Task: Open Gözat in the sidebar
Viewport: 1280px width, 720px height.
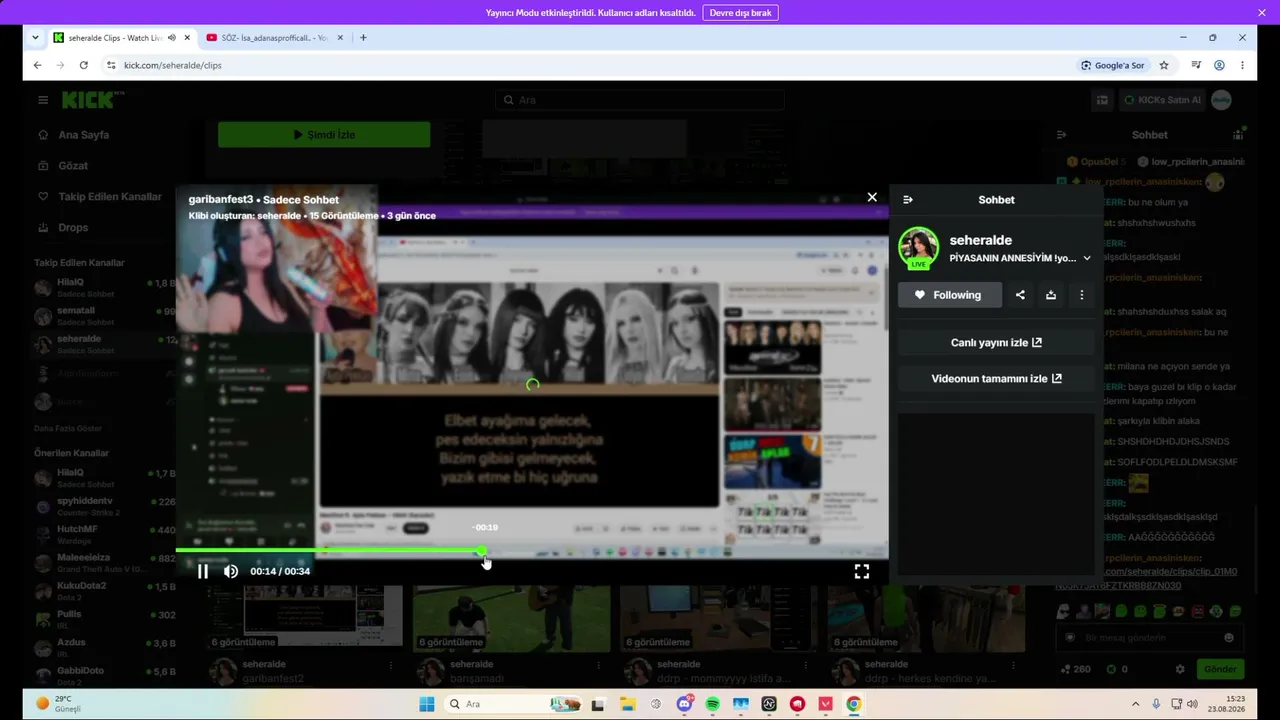Action: 73,166
